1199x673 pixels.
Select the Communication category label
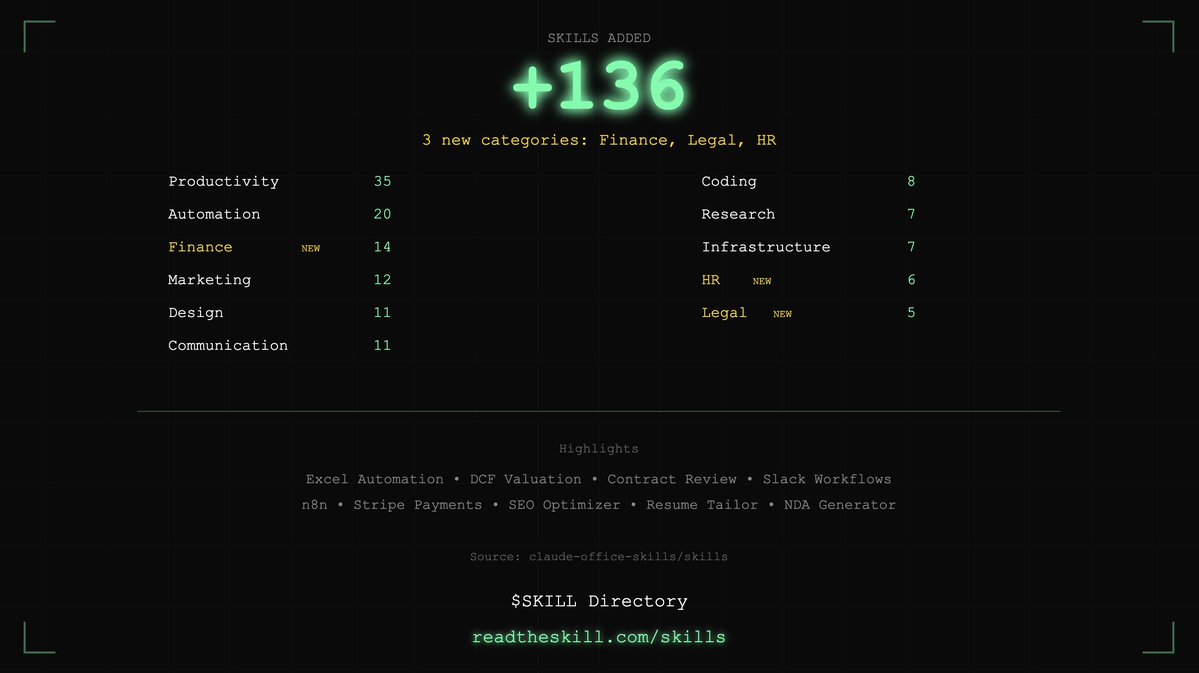(228, 346)
